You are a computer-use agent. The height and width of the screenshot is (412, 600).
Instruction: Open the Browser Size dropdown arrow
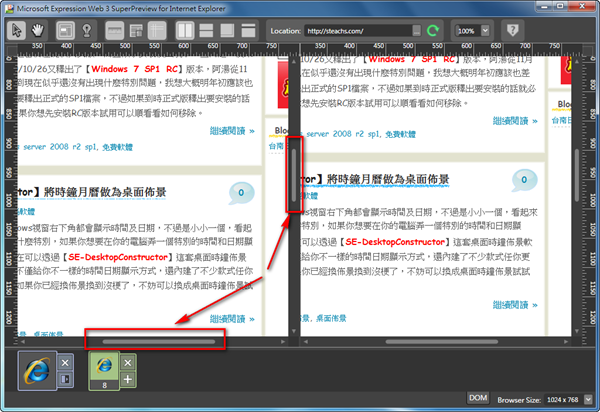coord(588,400)
